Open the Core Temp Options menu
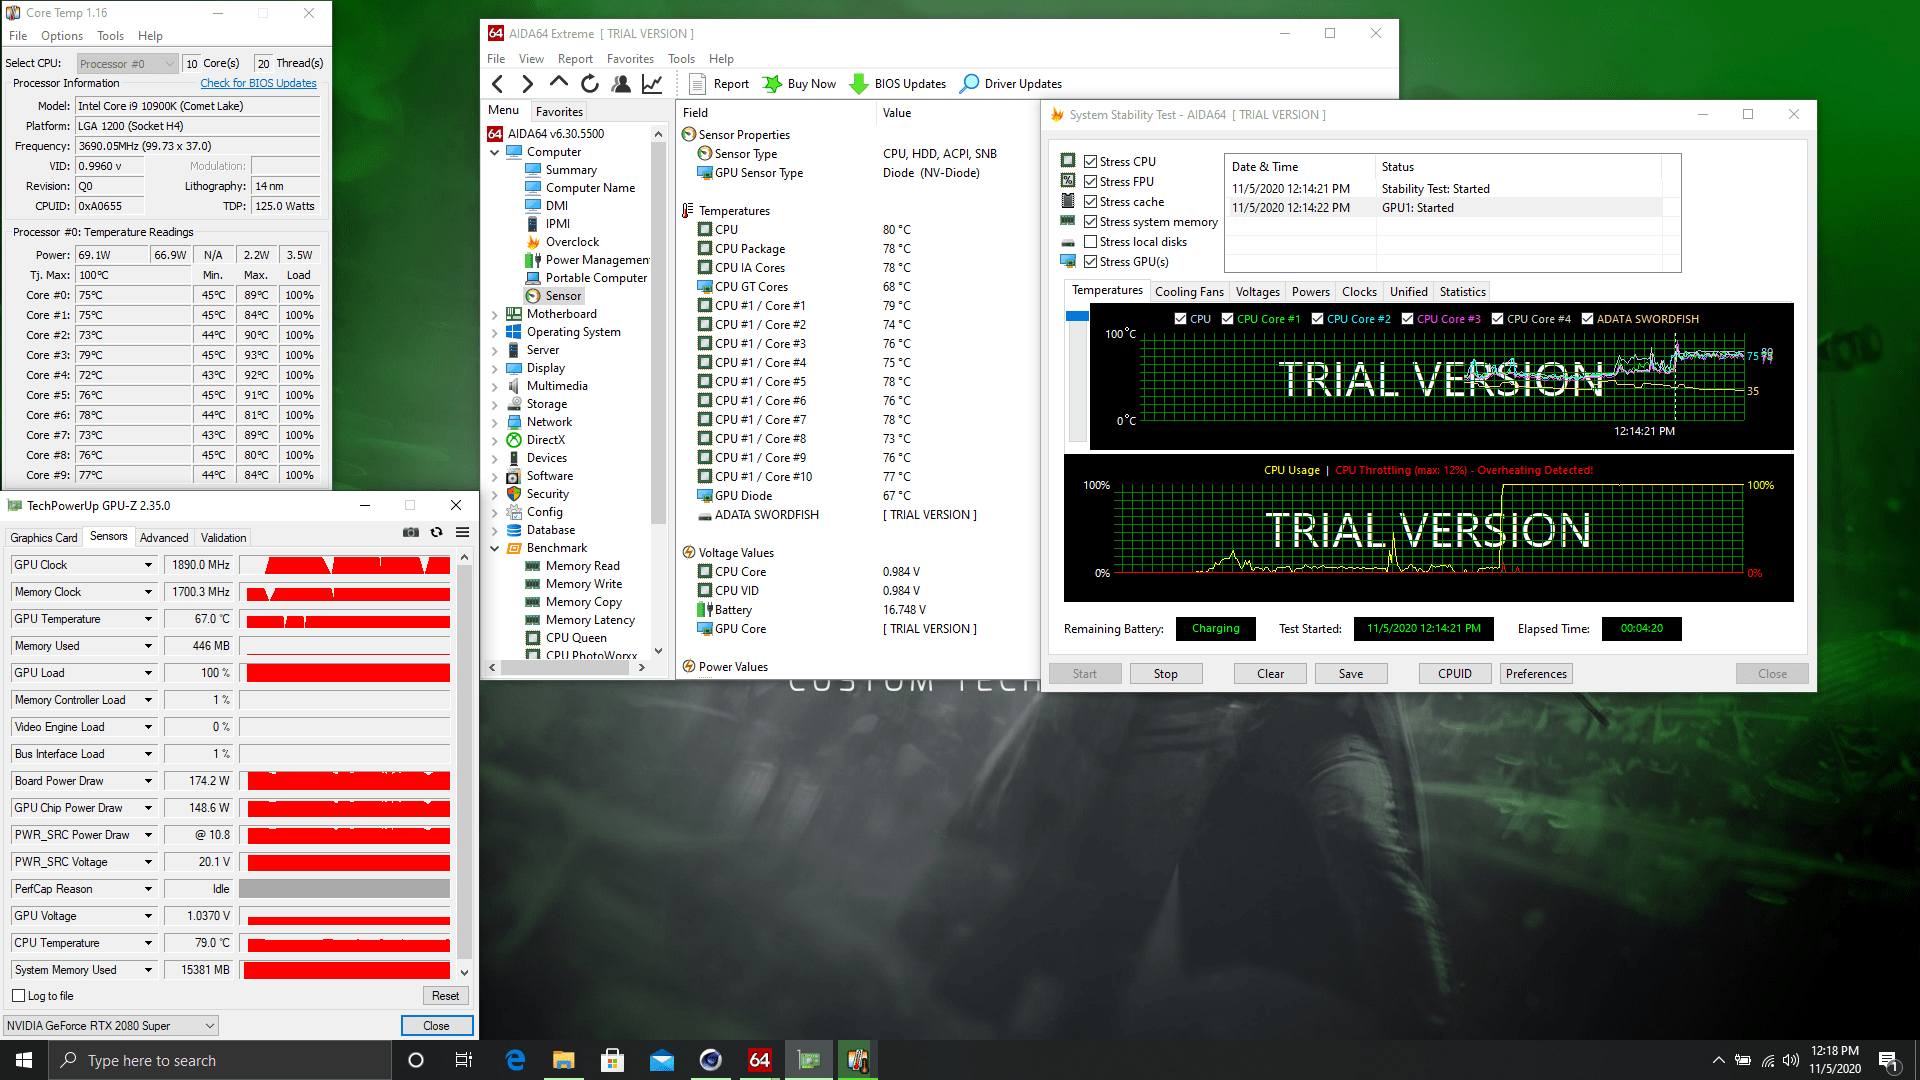The width and height of the screenshot is (1920, 1080). pos(62,36)
